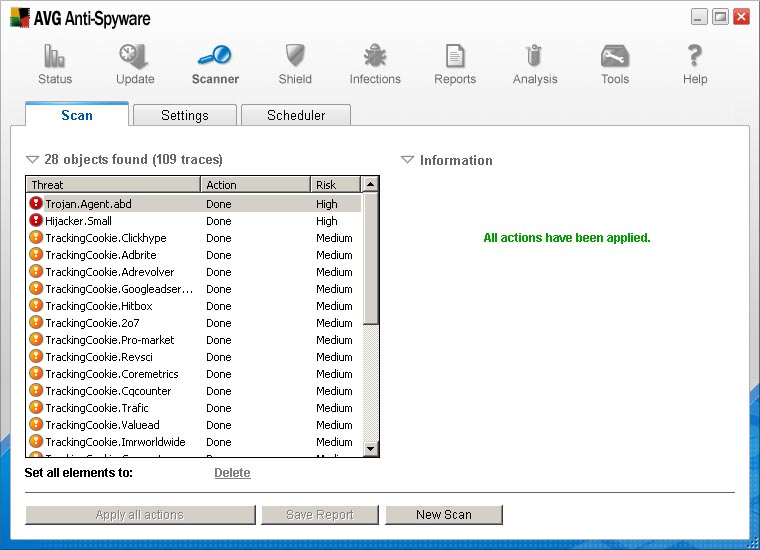Open the Status section icon
Image resolution: width=760 pixels, height=550 pixels.
[54, 56]
